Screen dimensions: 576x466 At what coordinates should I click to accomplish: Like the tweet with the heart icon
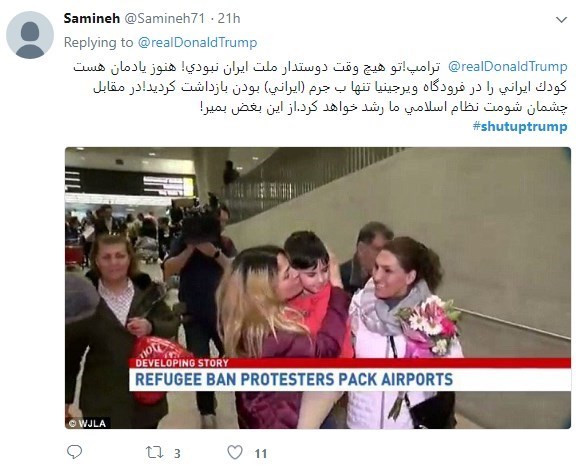(x=235, y=452)
